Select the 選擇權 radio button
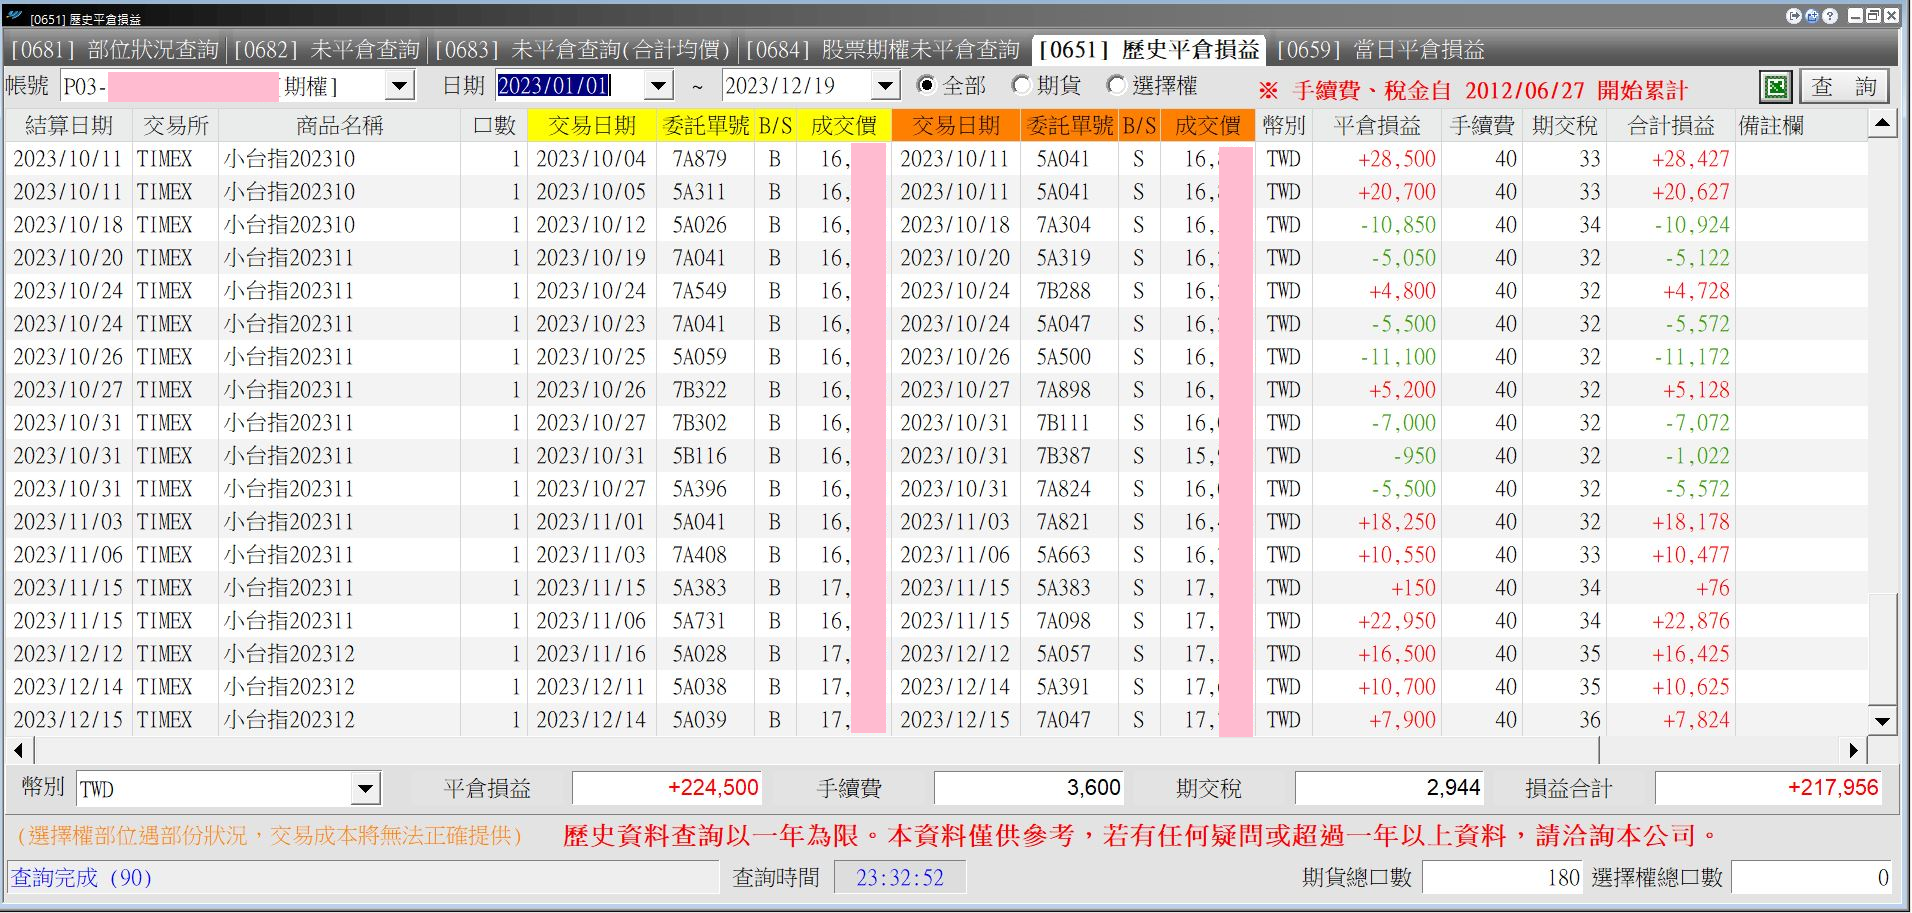 coord(1116,86)
